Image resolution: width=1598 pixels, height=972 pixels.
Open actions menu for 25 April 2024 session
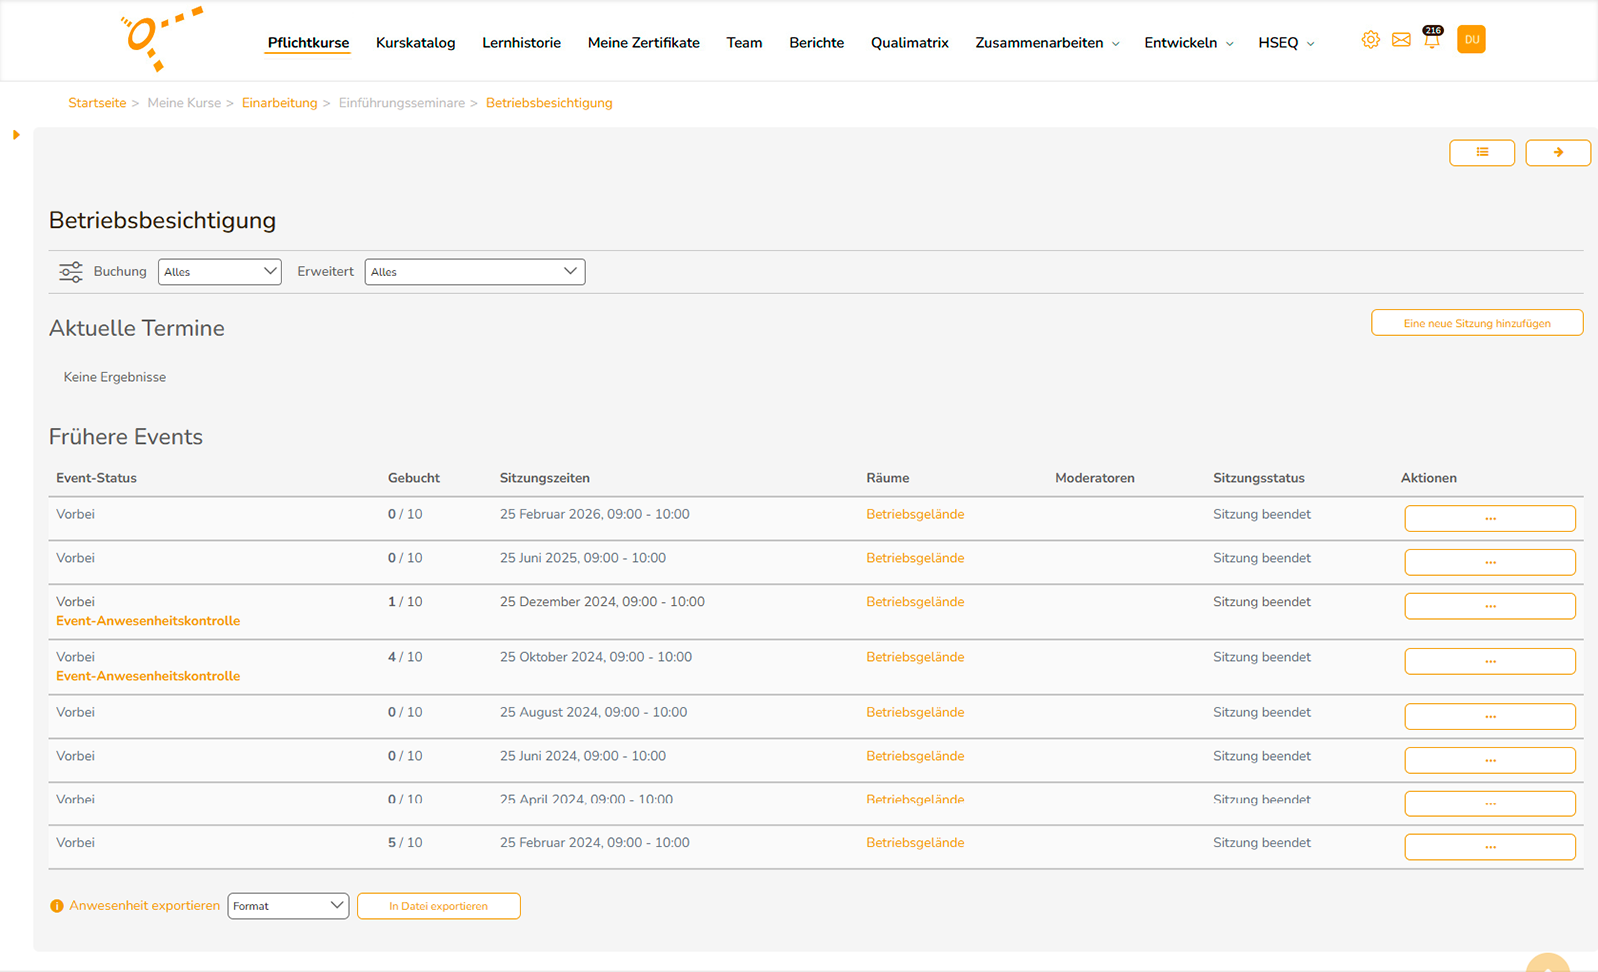click(1490, 803)
